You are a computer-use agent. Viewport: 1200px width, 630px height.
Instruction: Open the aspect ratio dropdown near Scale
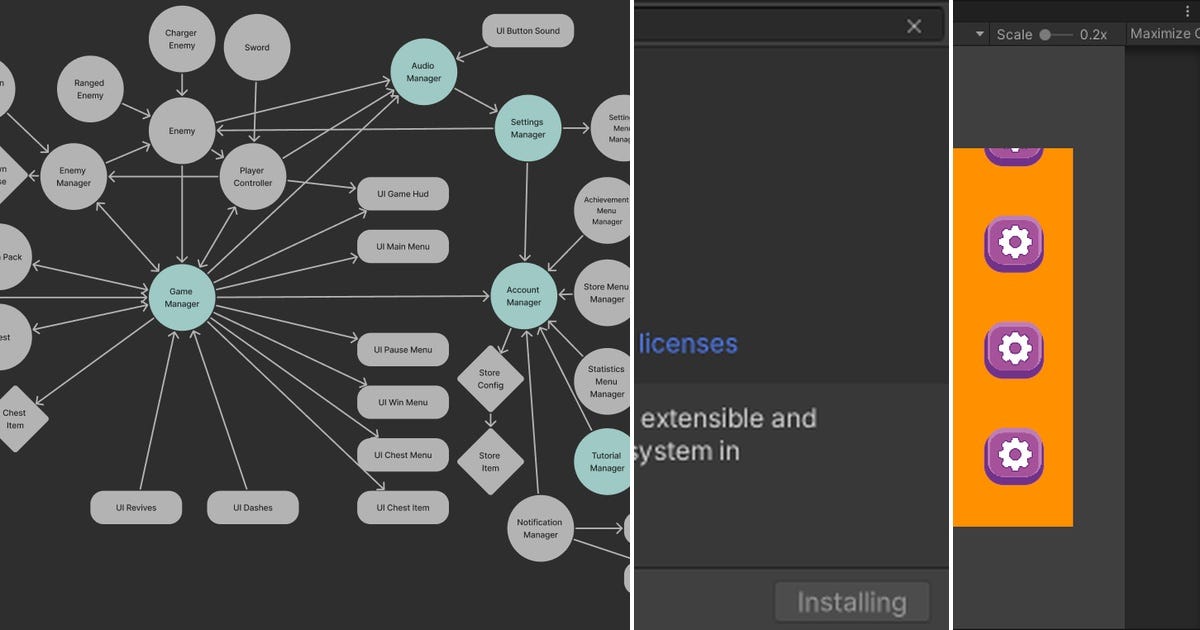[971, 33]
